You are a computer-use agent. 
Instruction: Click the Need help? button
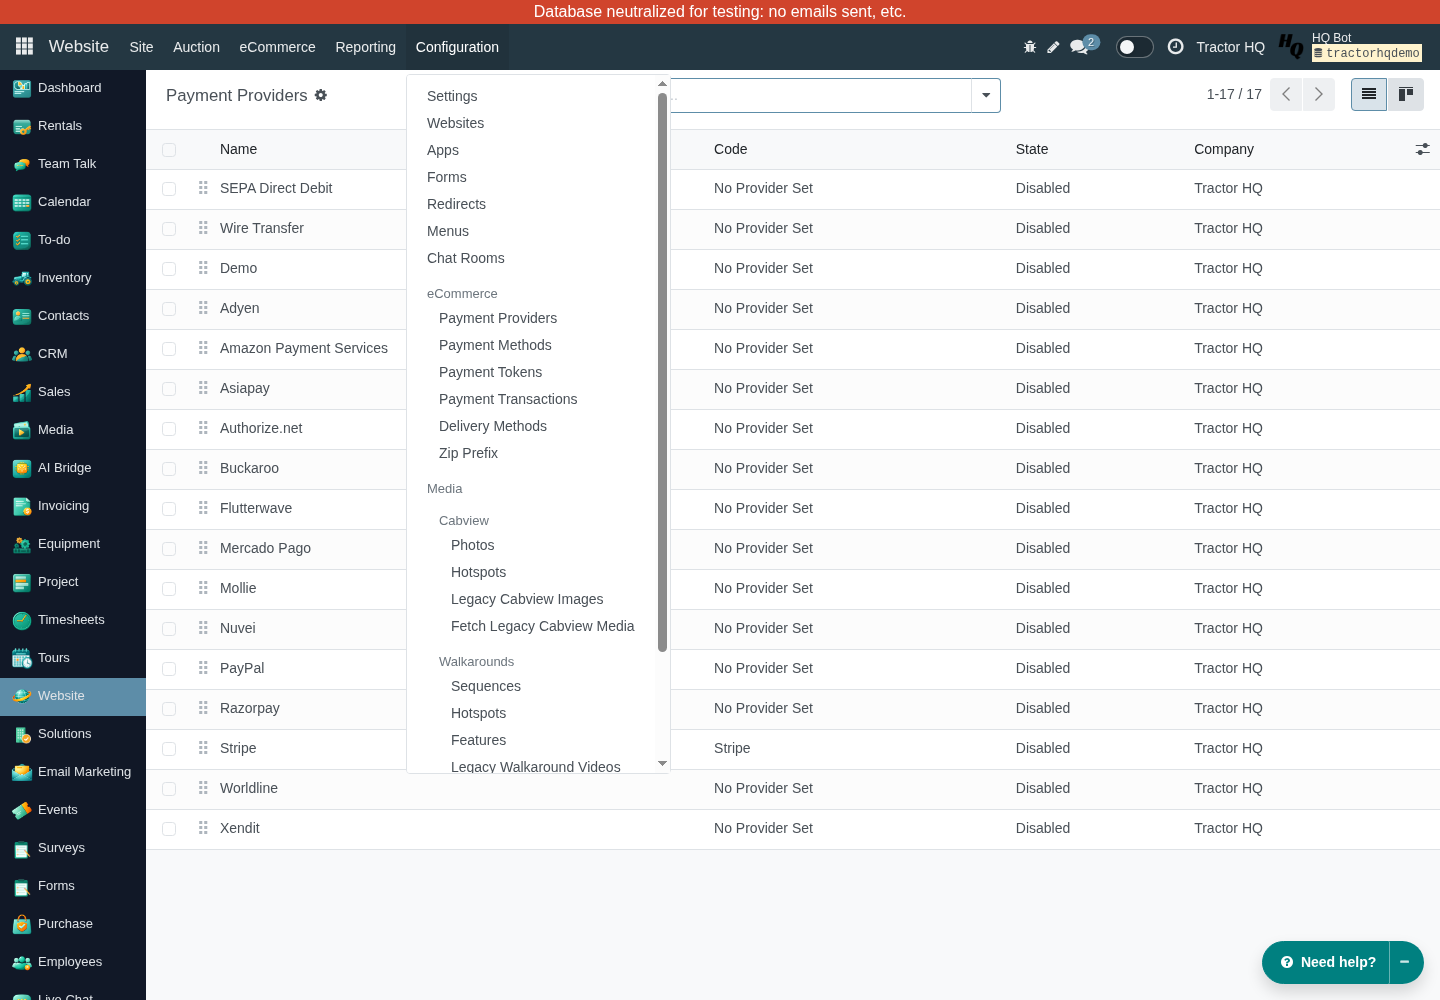point(1326,962)
